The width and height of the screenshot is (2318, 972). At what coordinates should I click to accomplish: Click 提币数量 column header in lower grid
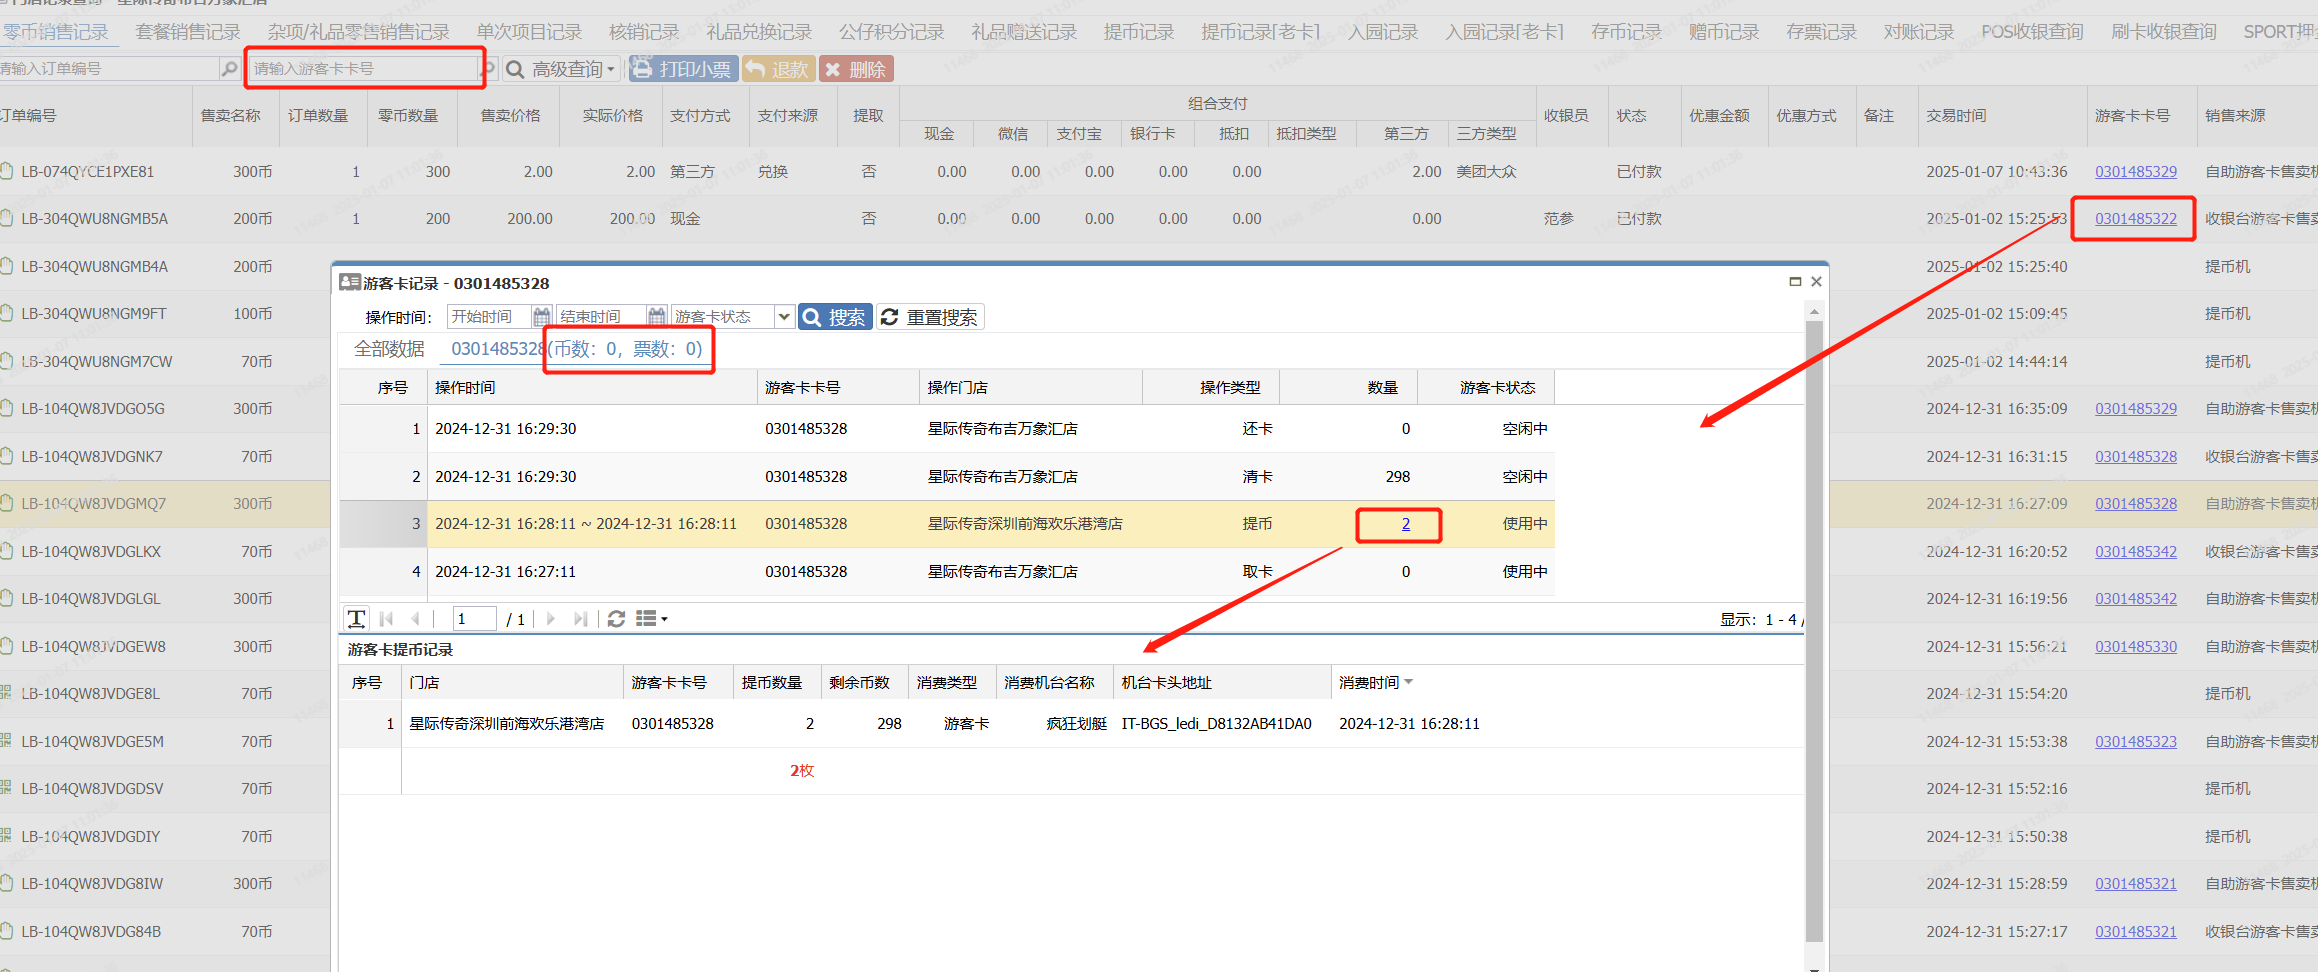(x=777, y=682)
